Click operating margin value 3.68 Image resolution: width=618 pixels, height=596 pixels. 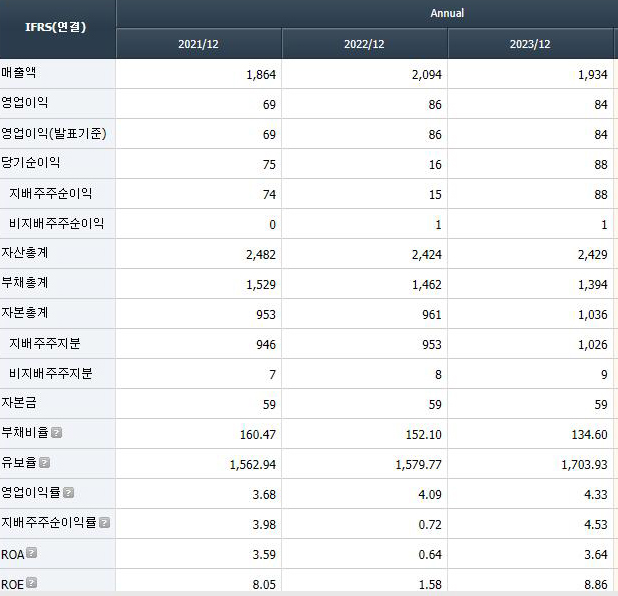[x=264, y=495]
